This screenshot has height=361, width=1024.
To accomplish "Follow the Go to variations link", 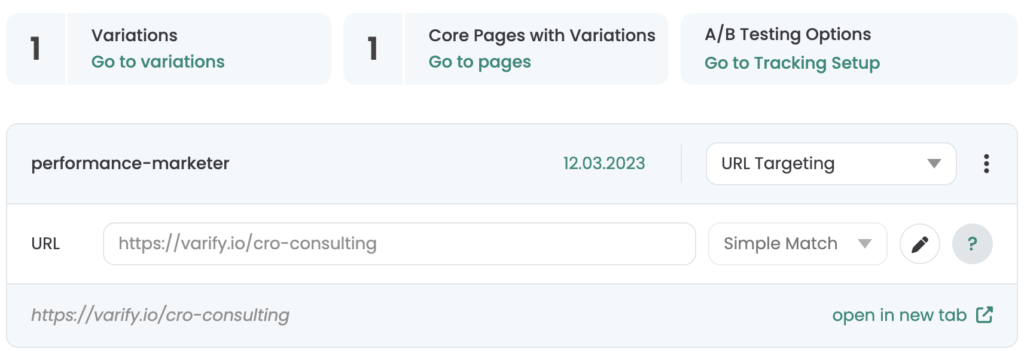I will click(x=157, y=62).
